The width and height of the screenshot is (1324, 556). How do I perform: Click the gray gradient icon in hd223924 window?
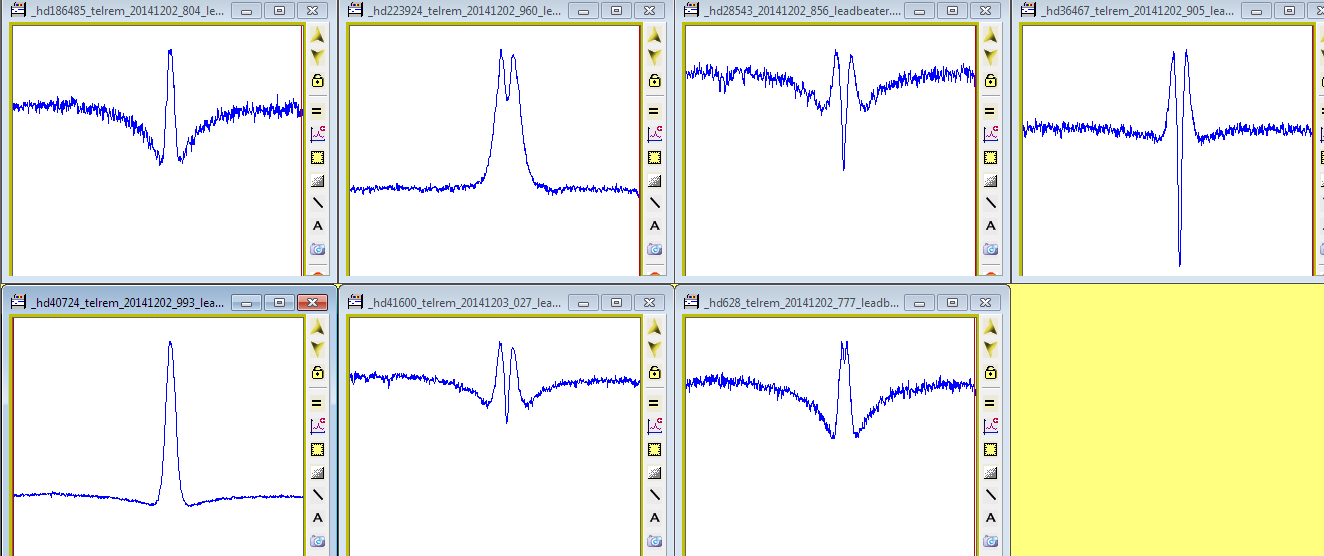654,181
